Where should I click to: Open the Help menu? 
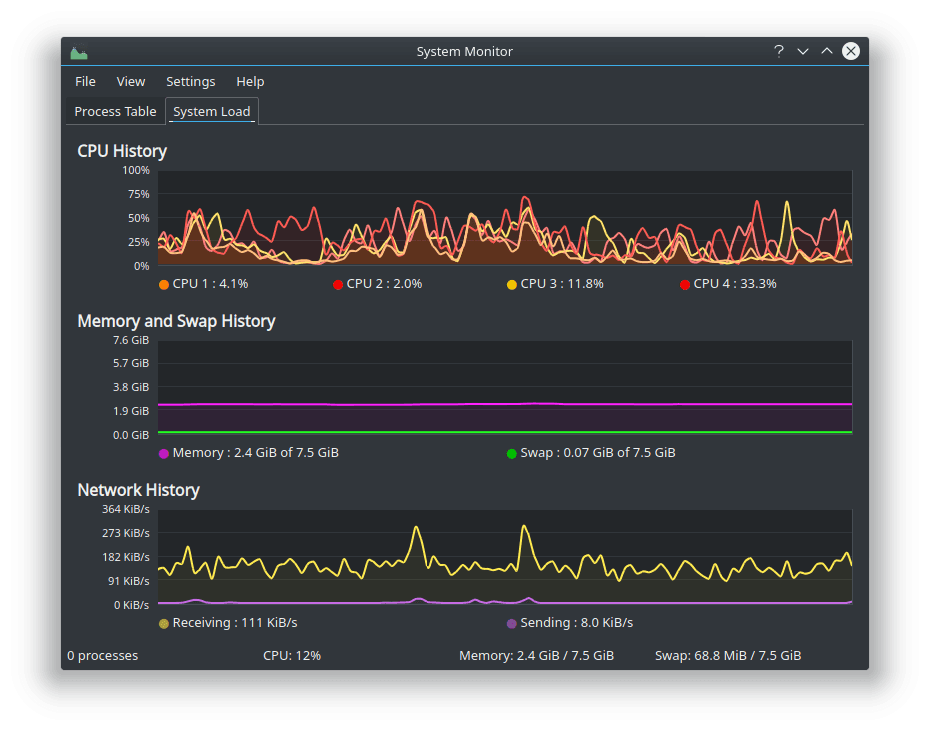(x=250, y=81)
